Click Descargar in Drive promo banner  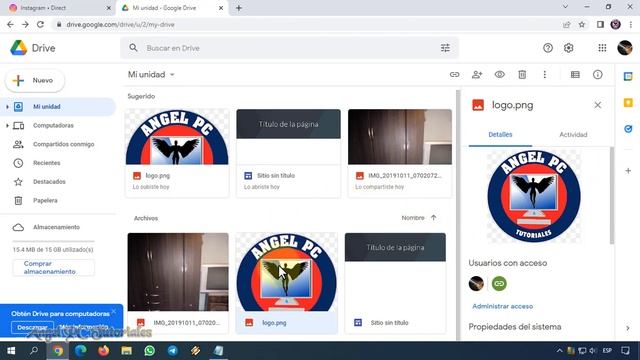click(32, 327)
